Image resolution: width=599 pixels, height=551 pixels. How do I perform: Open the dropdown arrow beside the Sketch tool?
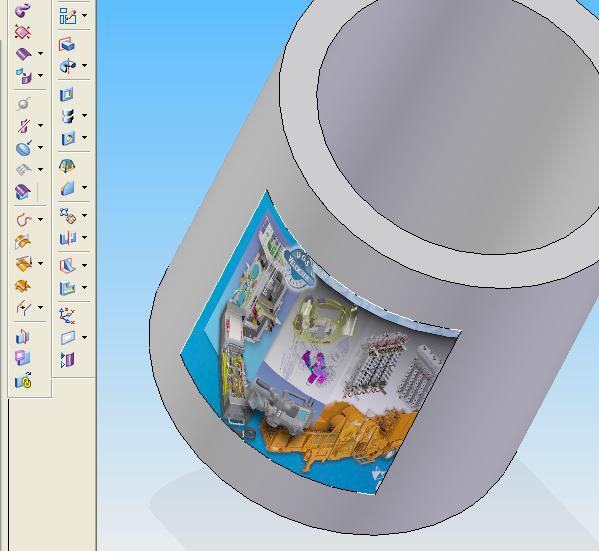pyautogui.click(x=84, y=16)
